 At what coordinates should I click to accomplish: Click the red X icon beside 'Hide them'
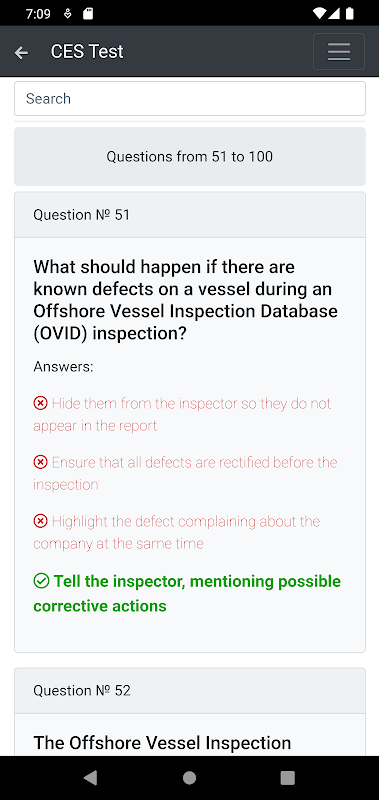tap(40, 404)
